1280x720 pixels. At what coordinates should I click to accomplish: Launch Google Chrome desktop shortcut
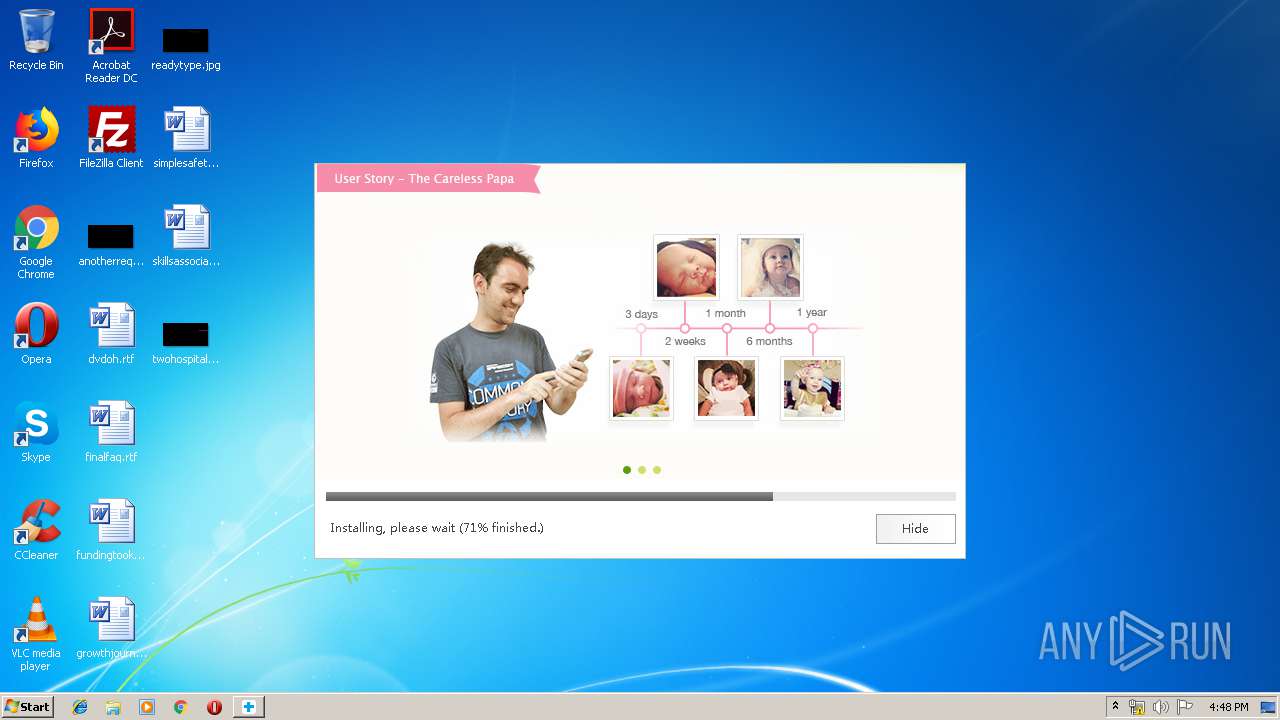pos(36,242)
